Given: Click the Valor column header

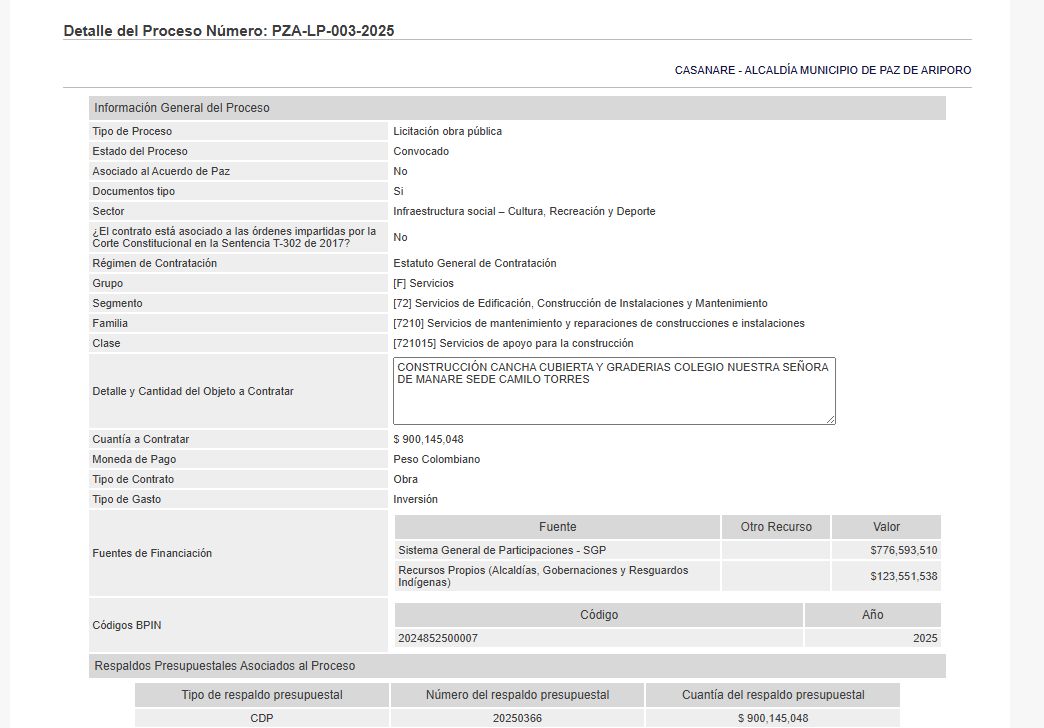Looking at the screenshot, I should click(x=886, y=527).
